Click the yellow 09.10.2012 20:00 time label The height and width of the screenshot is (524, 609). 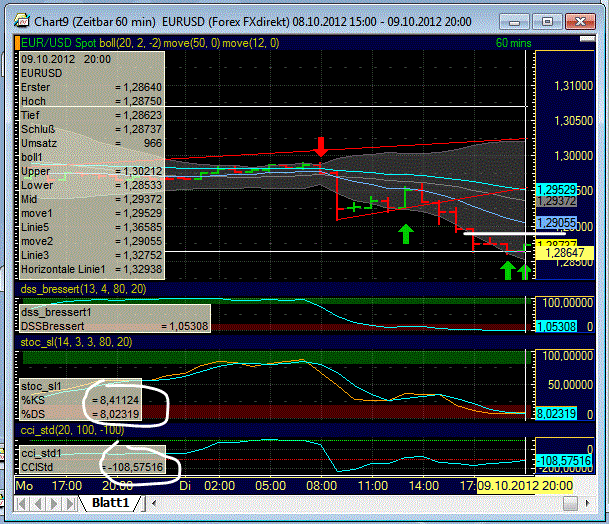pos(525,486)
